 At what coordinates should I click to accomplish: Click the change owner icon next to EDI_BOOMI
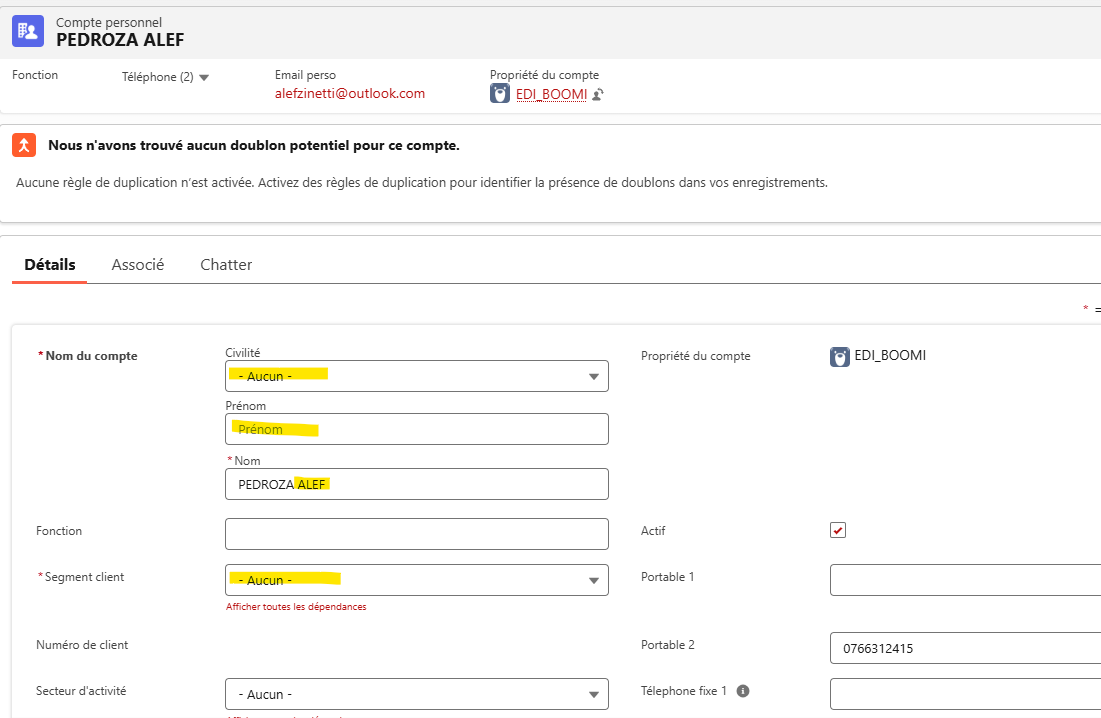(598, 94)
